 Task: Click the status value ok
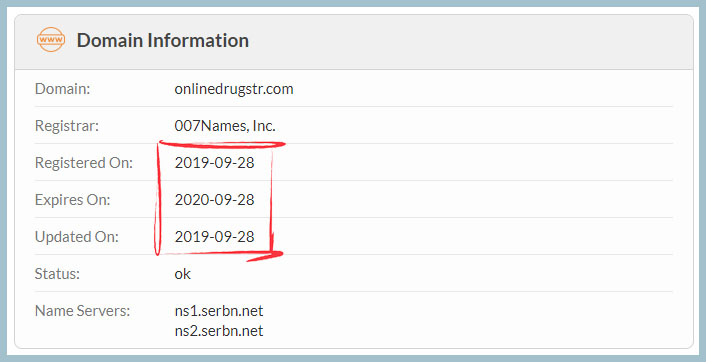[182, 273]
